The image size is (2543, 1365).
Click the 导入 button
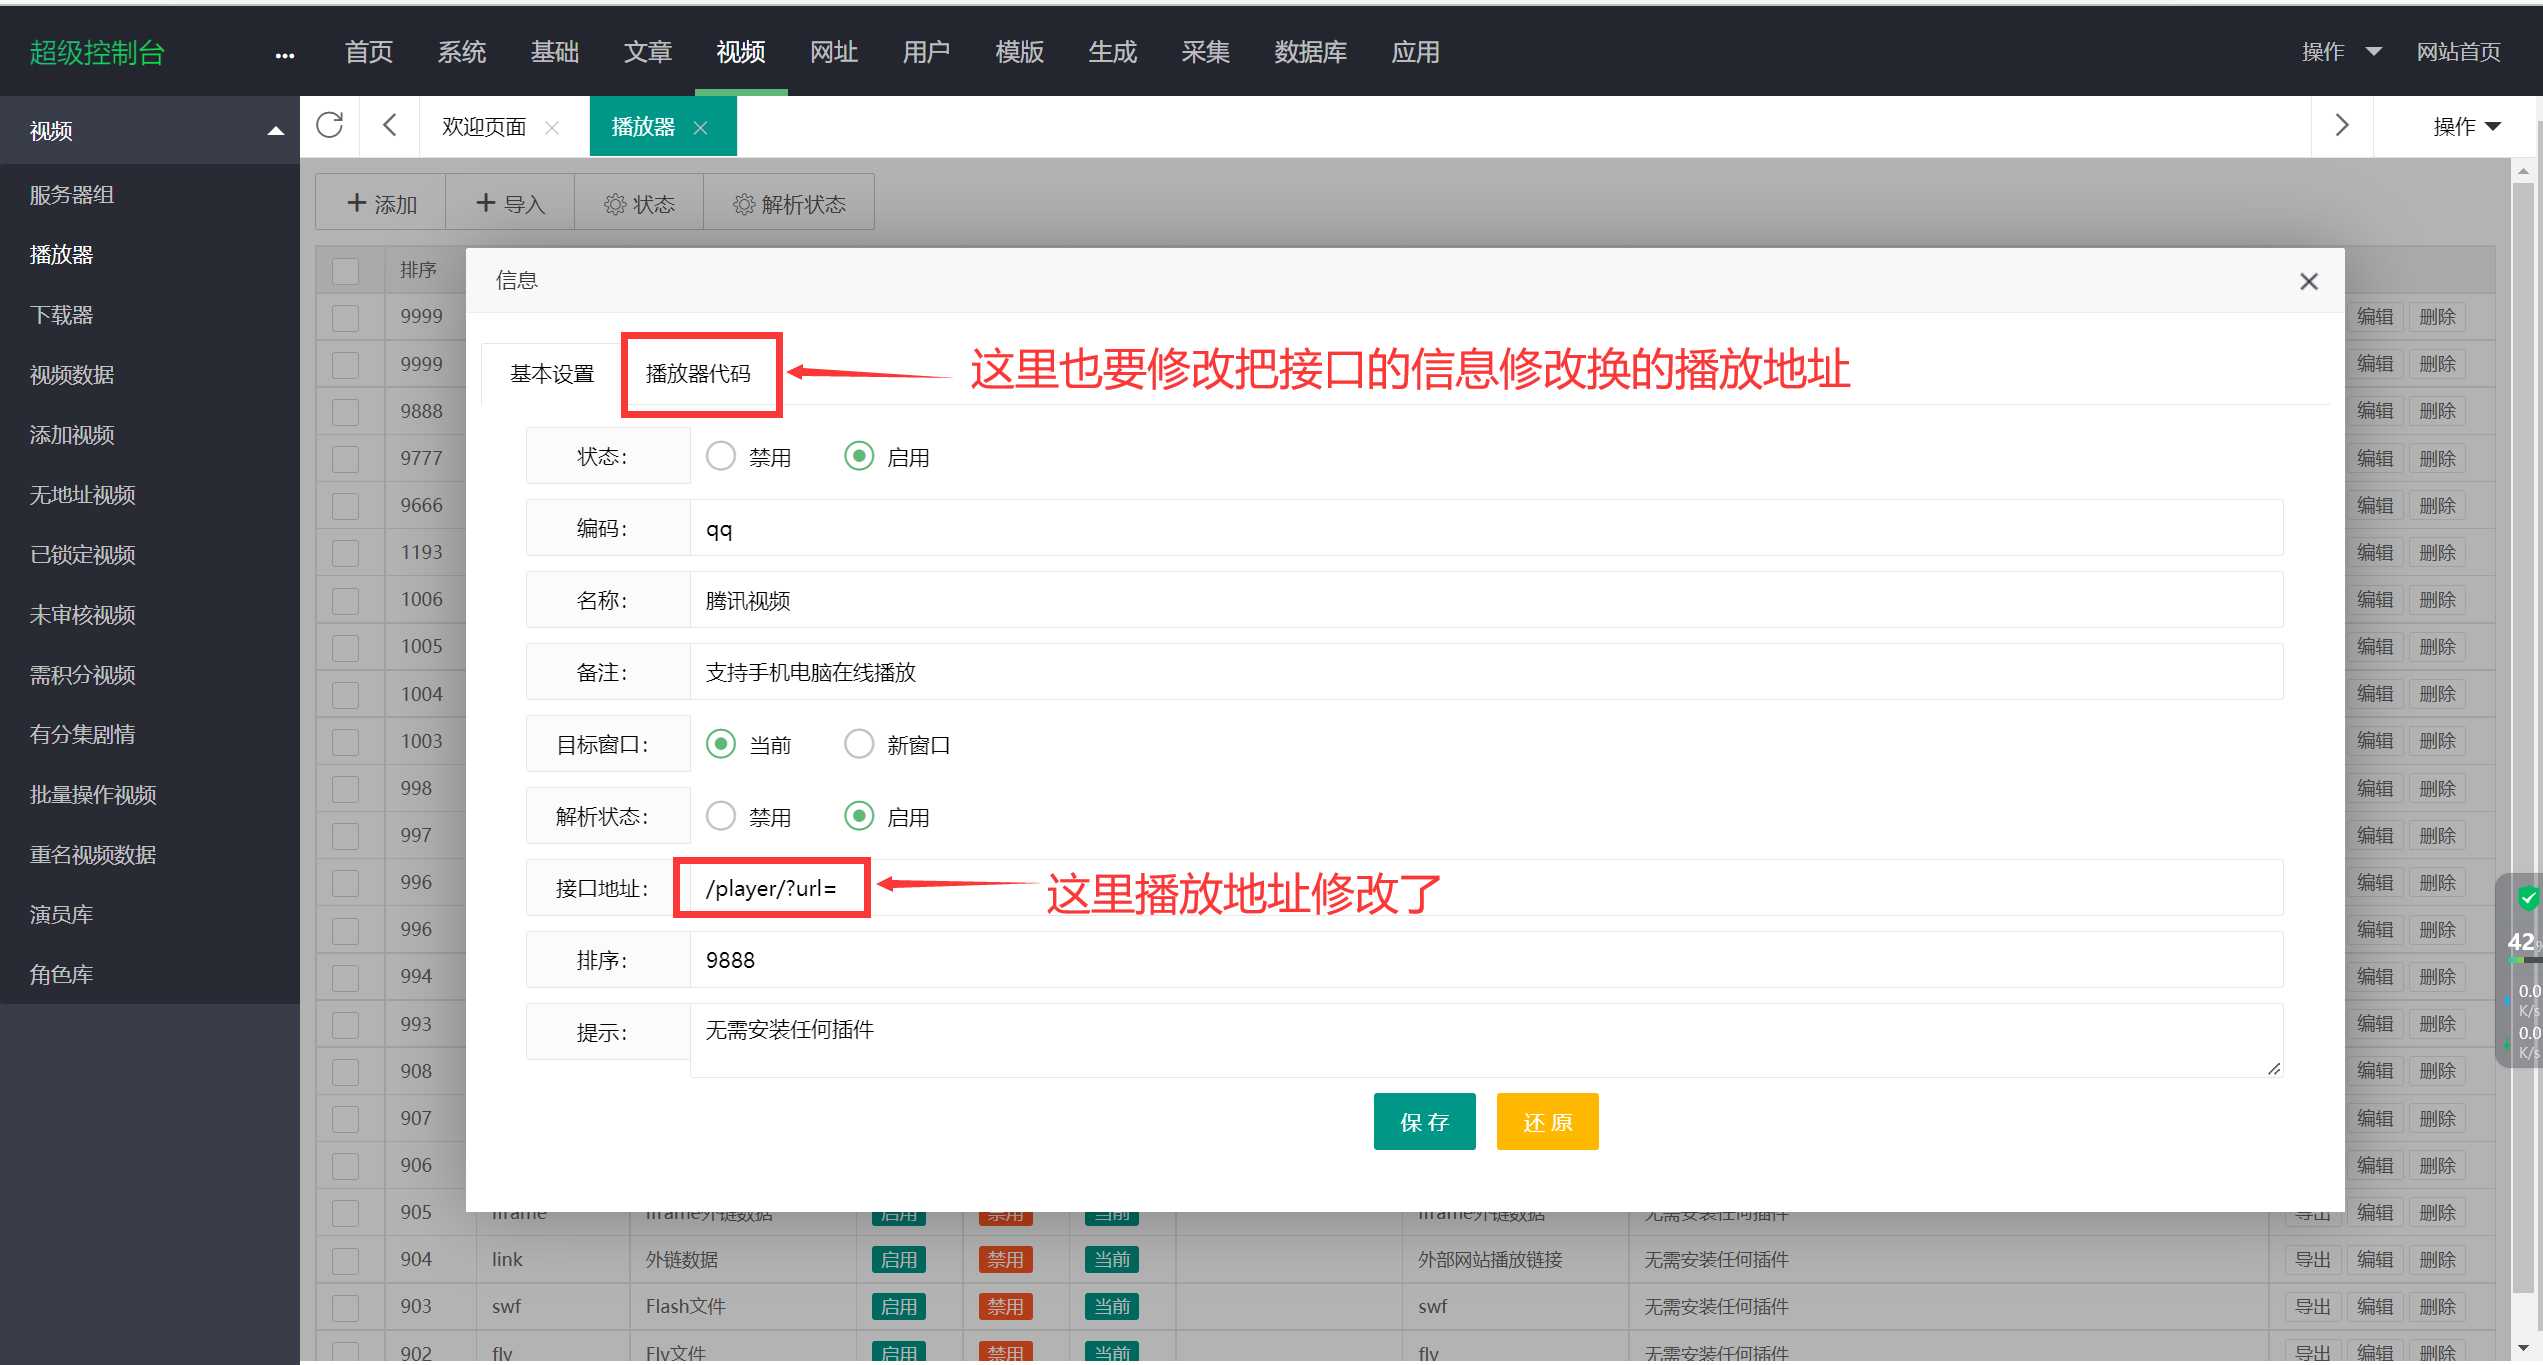pos(510,203)
